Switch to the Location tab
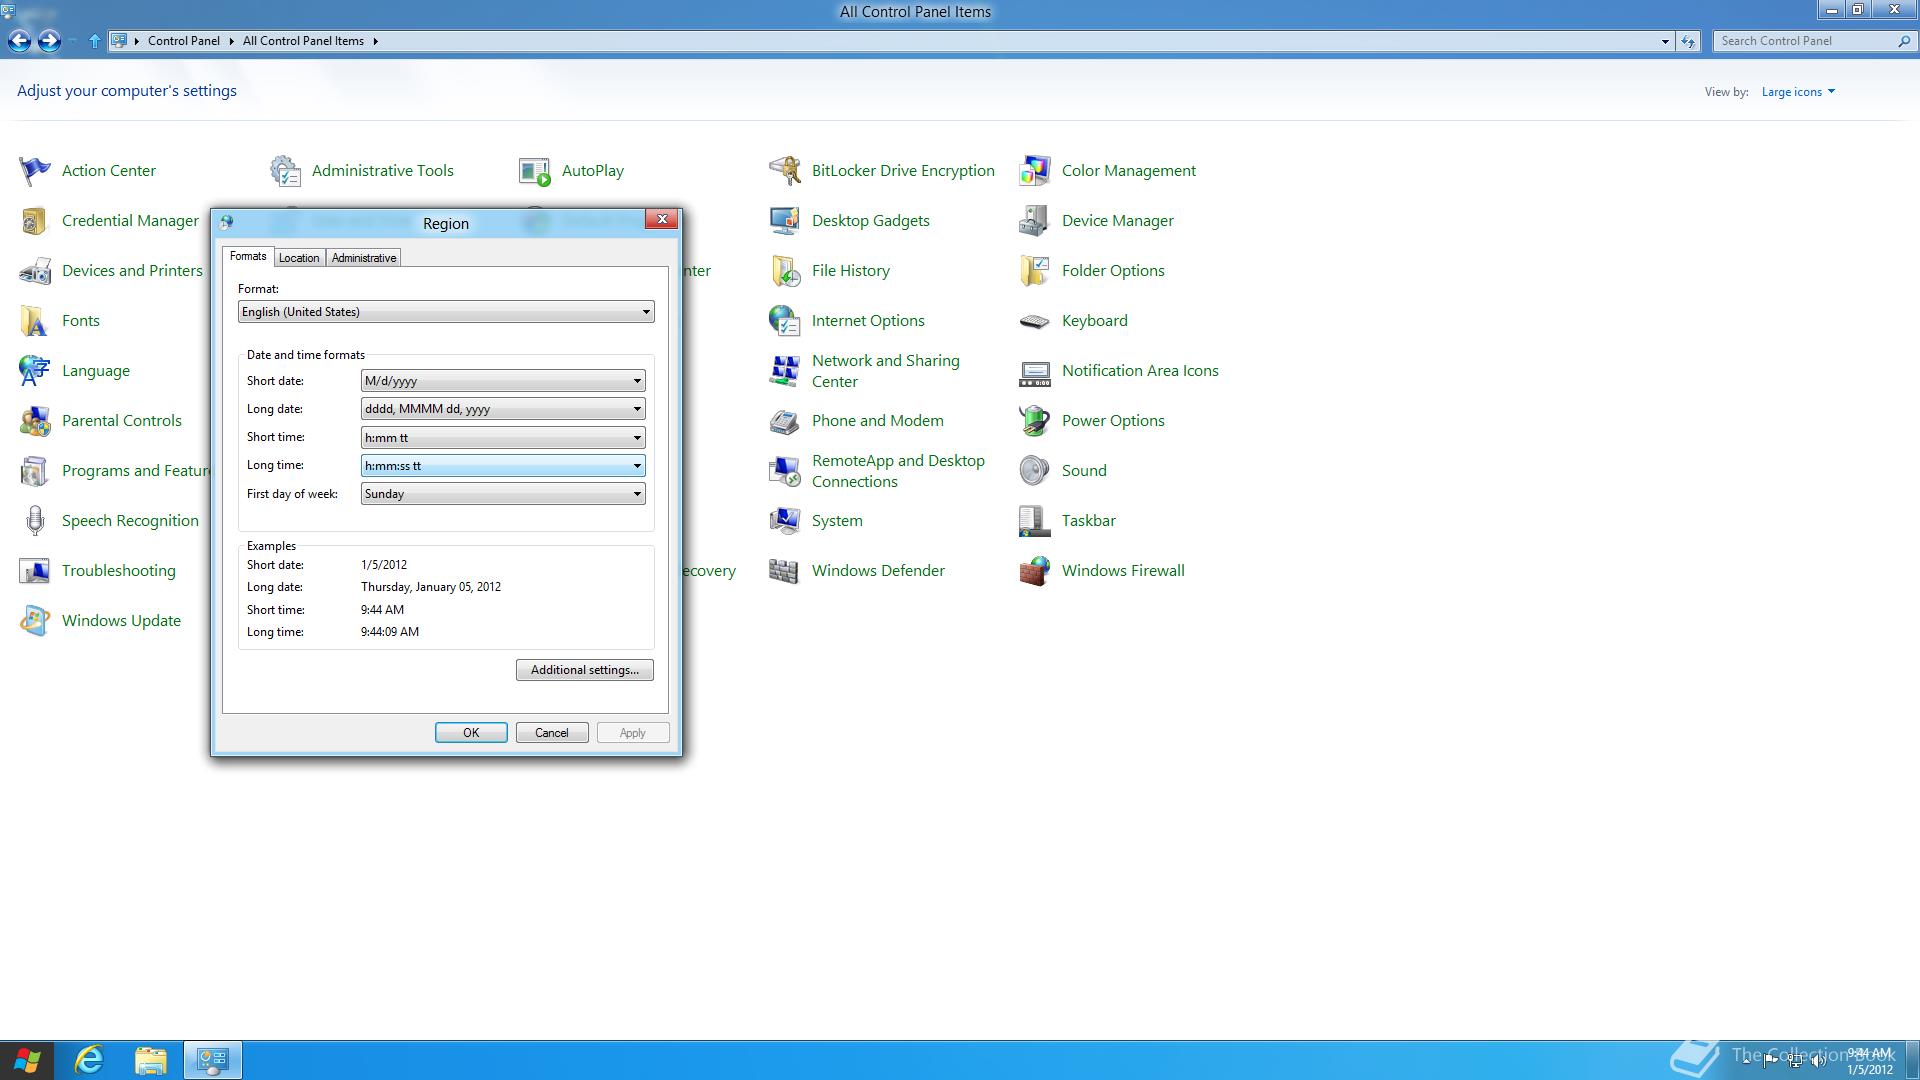The height and width of the screenshot is (1080, 1920). click(x=299, y=258)
